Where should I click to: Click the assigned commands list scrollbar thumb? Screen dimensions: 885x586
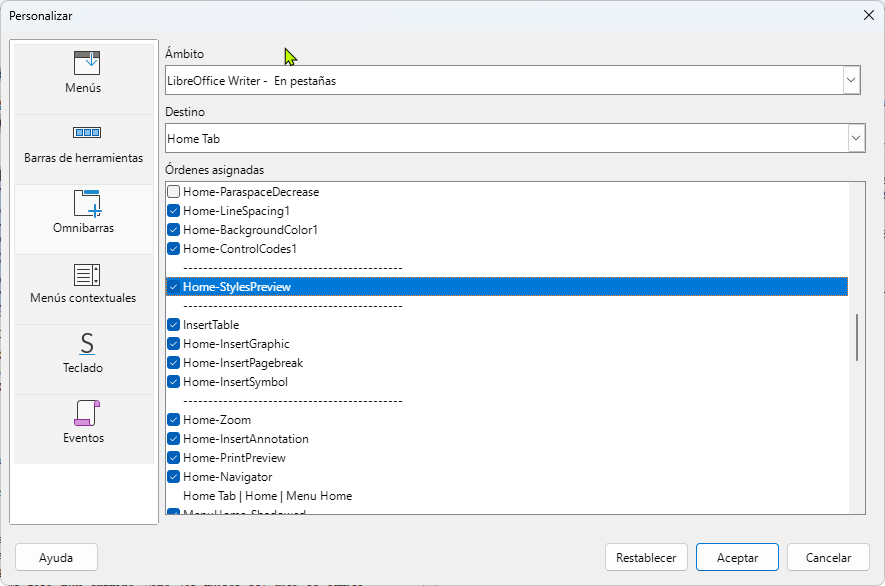857,338
